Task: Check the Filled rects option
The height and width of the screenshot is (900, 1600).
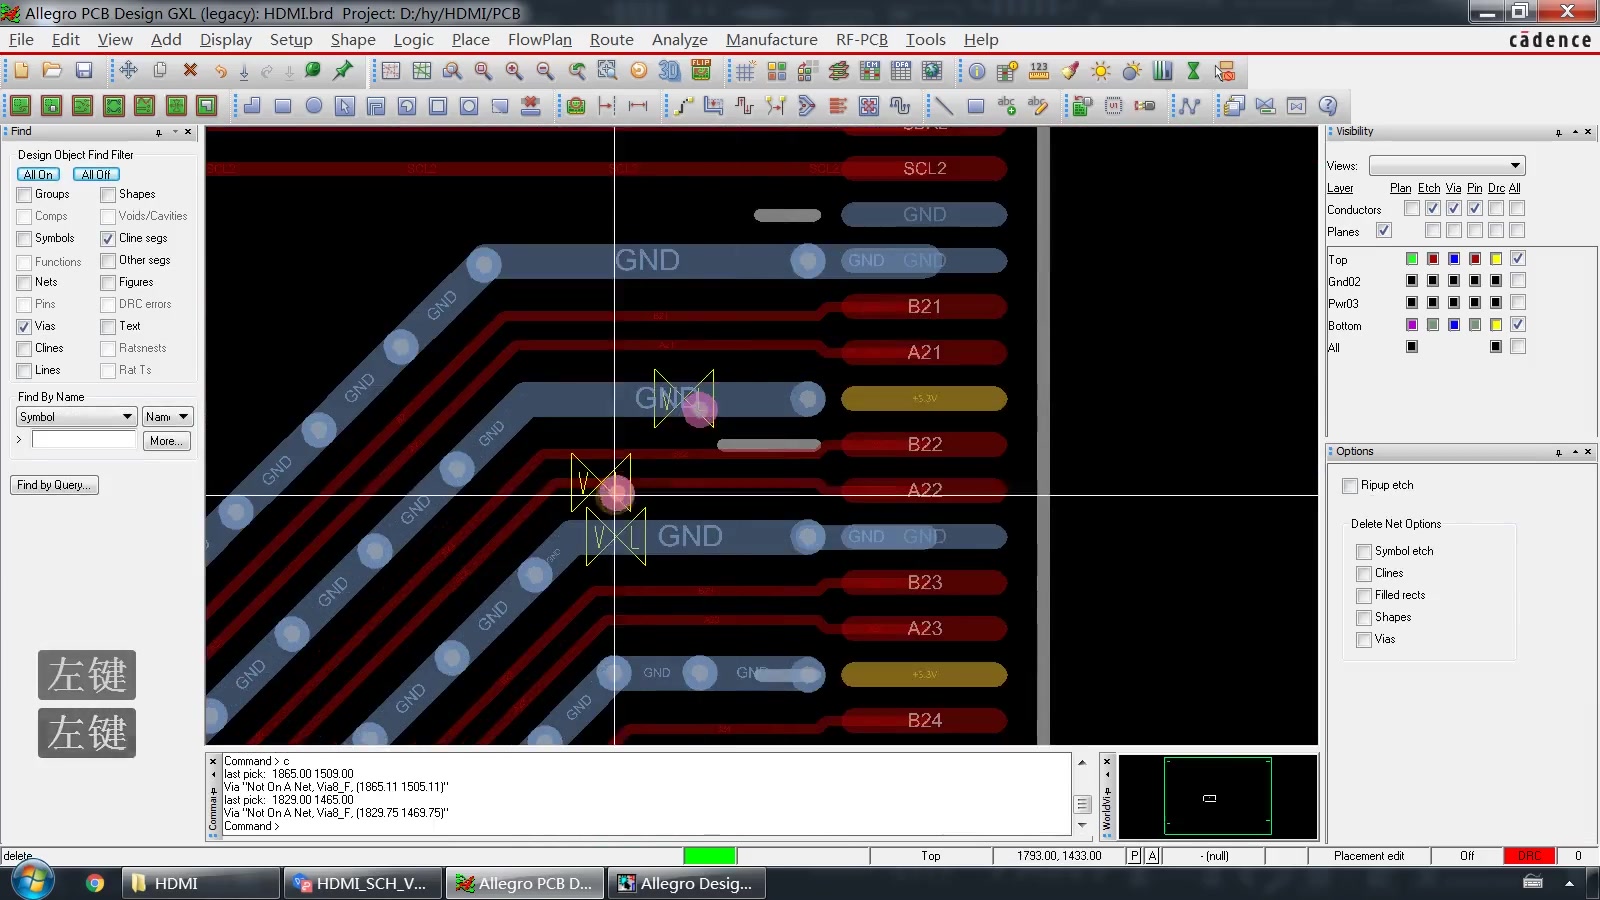Action: coord(1364,596)
